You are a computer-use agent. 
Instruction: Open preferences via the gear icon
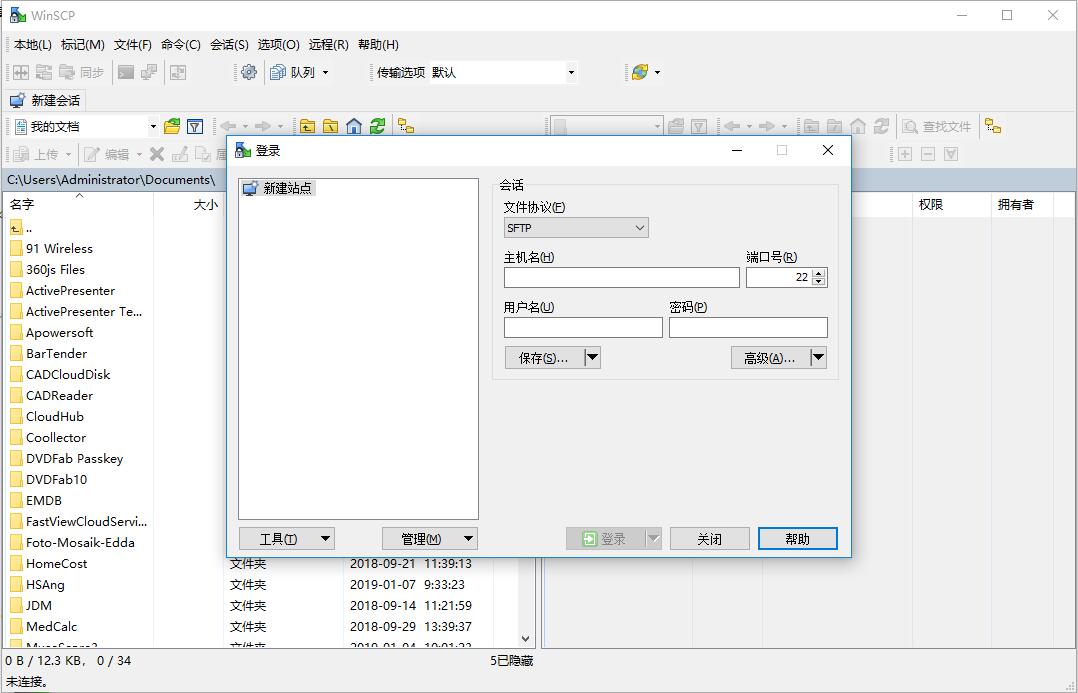(249, 72)
